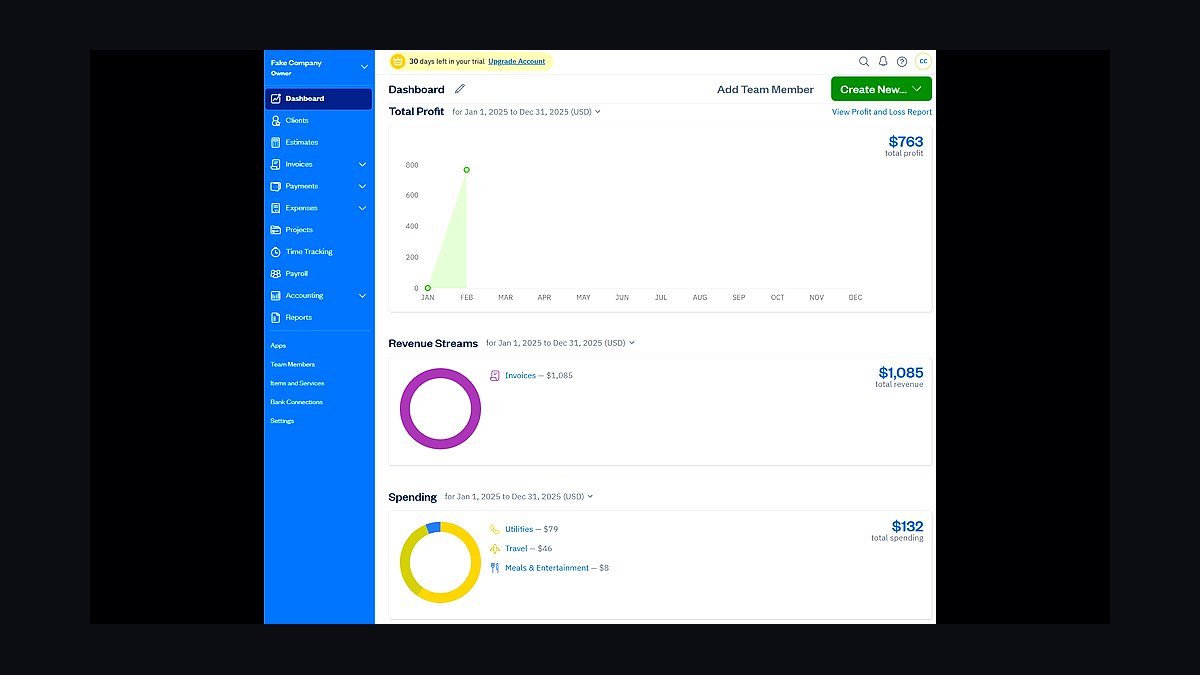1200x675 pixels.
Task: Open the Projects sidebar icon
Action: point(276,230)
